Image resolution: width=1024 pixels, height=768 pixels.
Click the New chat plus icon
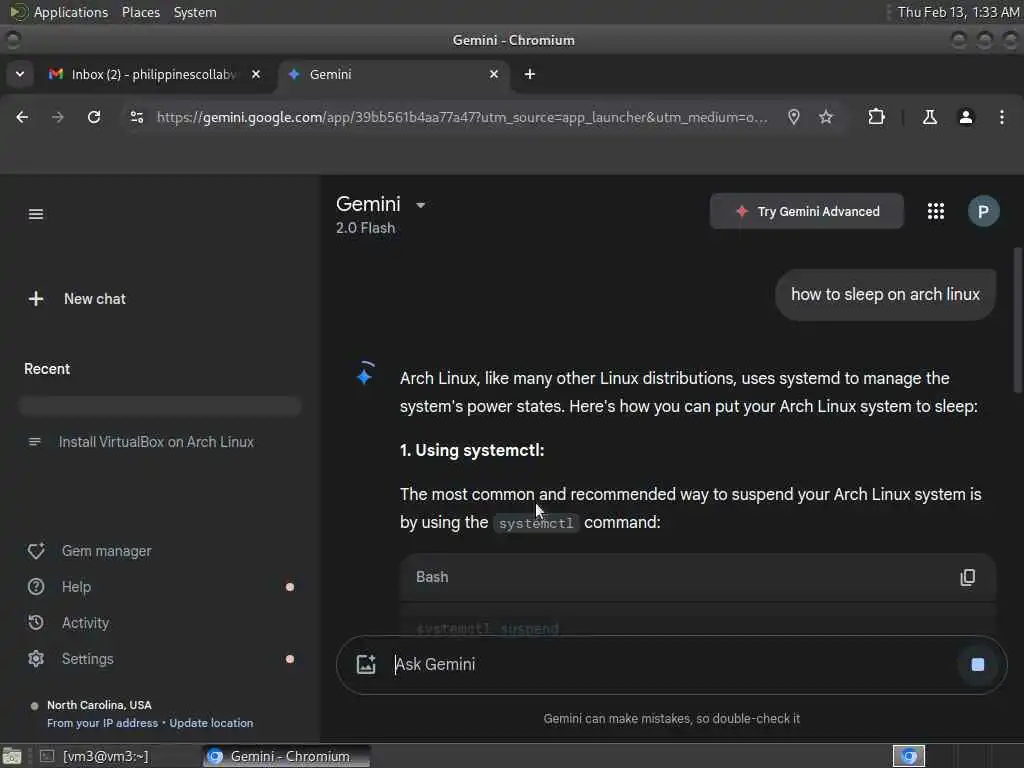[36, 299]
